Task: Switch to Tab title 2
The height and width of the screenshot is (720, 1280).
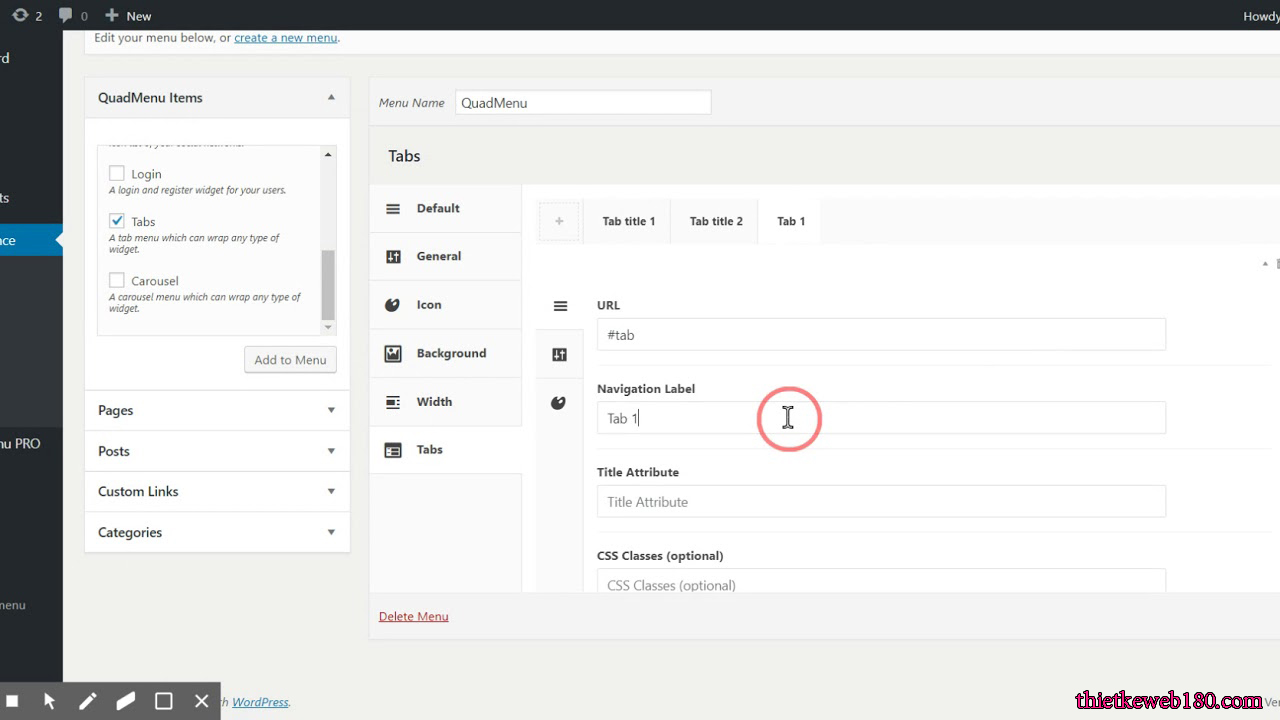Action: [714, 221]
